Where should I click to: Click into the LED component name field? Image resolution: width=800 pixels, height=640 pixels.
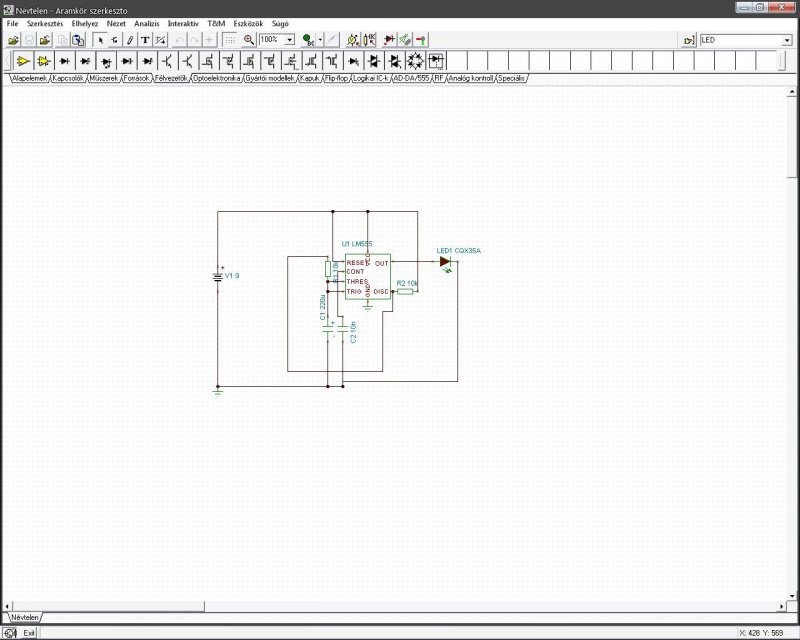click(x=741, y=40)
